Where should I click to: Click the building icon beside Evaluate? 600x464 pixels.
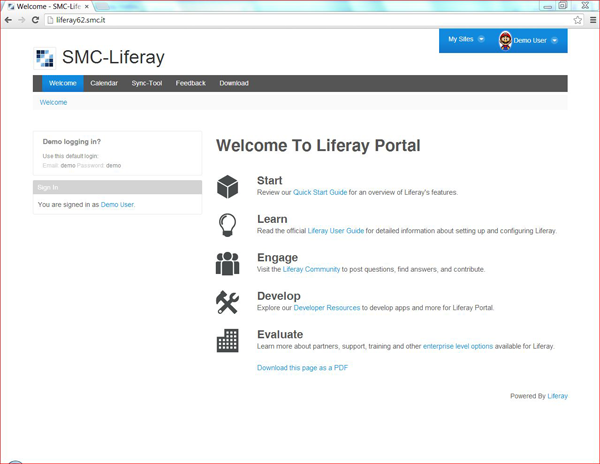[x=227, y=340]
